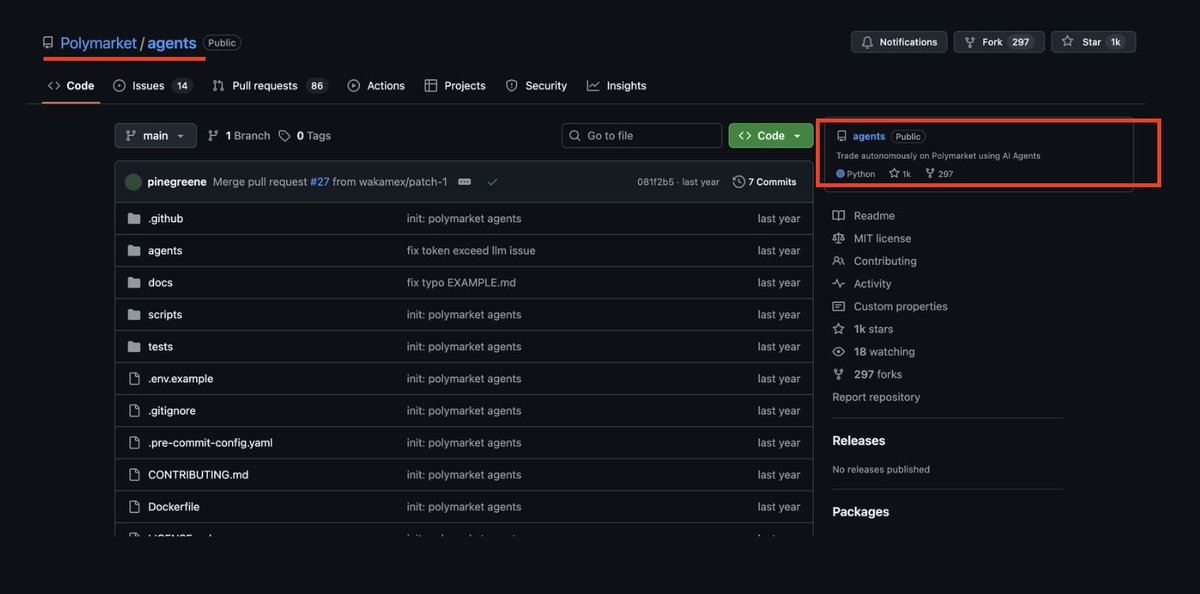Expand commit message ellipsis button
Screen dimensions: 1200x594
click(x=464, y=182)
